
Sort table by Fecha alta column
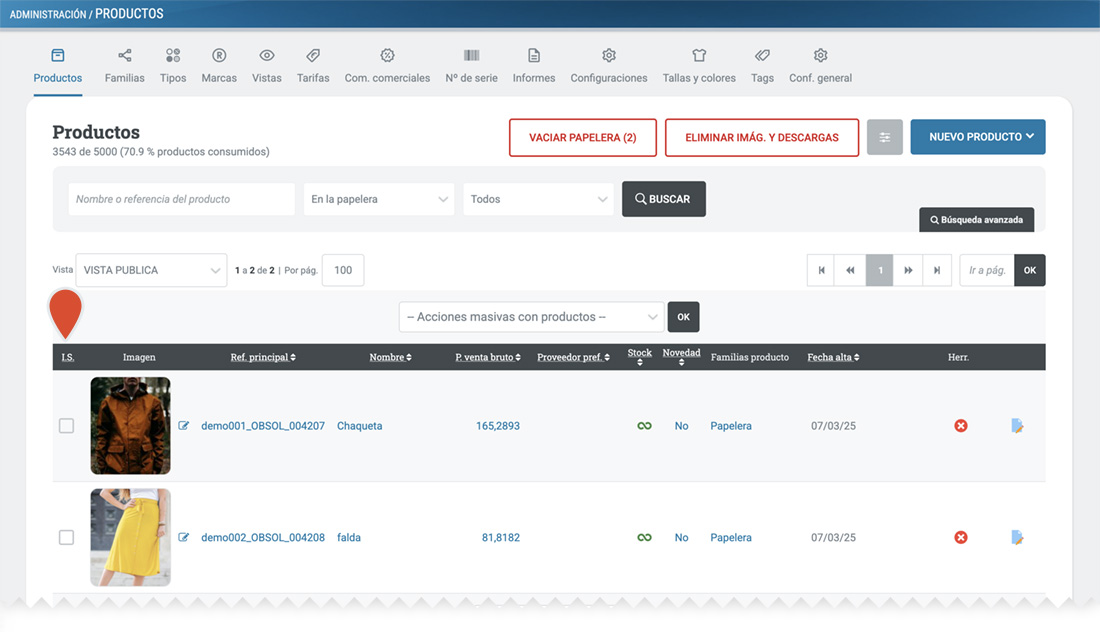833,357
